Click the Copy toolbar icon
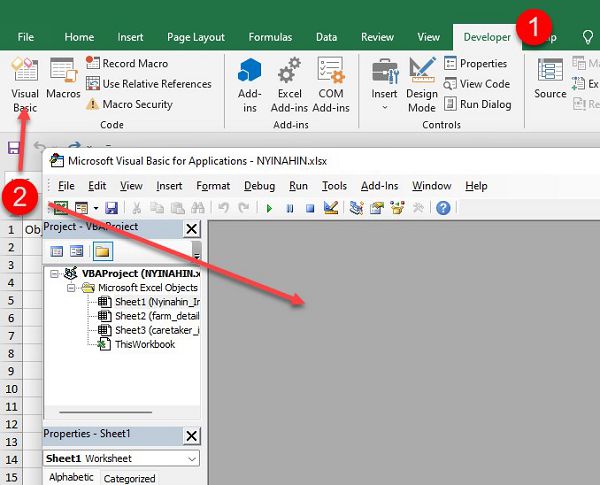Image resolution: width=600 pixels, height=485 pixels. (157, 208)
